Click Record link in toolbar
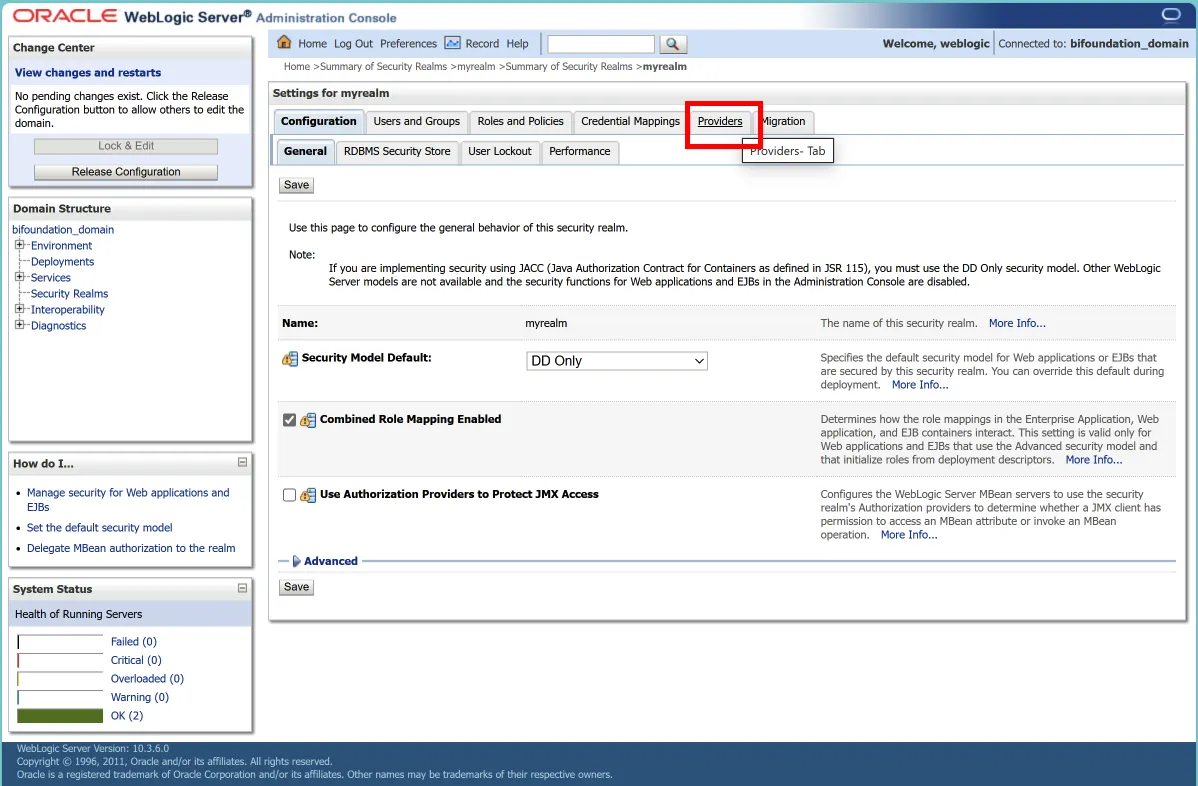This screenshot has height=786, width=1198. click(x=482, y=44)
